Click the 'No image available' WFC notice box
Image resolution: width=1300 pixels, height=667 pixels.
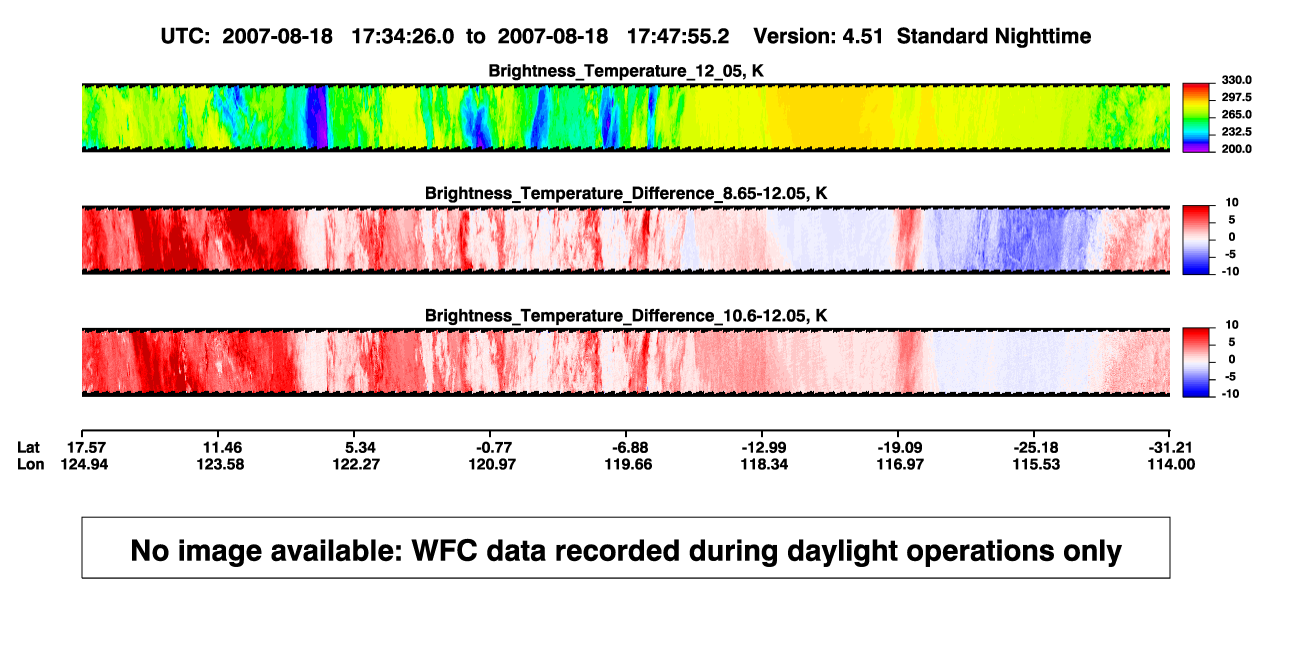[626, 548]
